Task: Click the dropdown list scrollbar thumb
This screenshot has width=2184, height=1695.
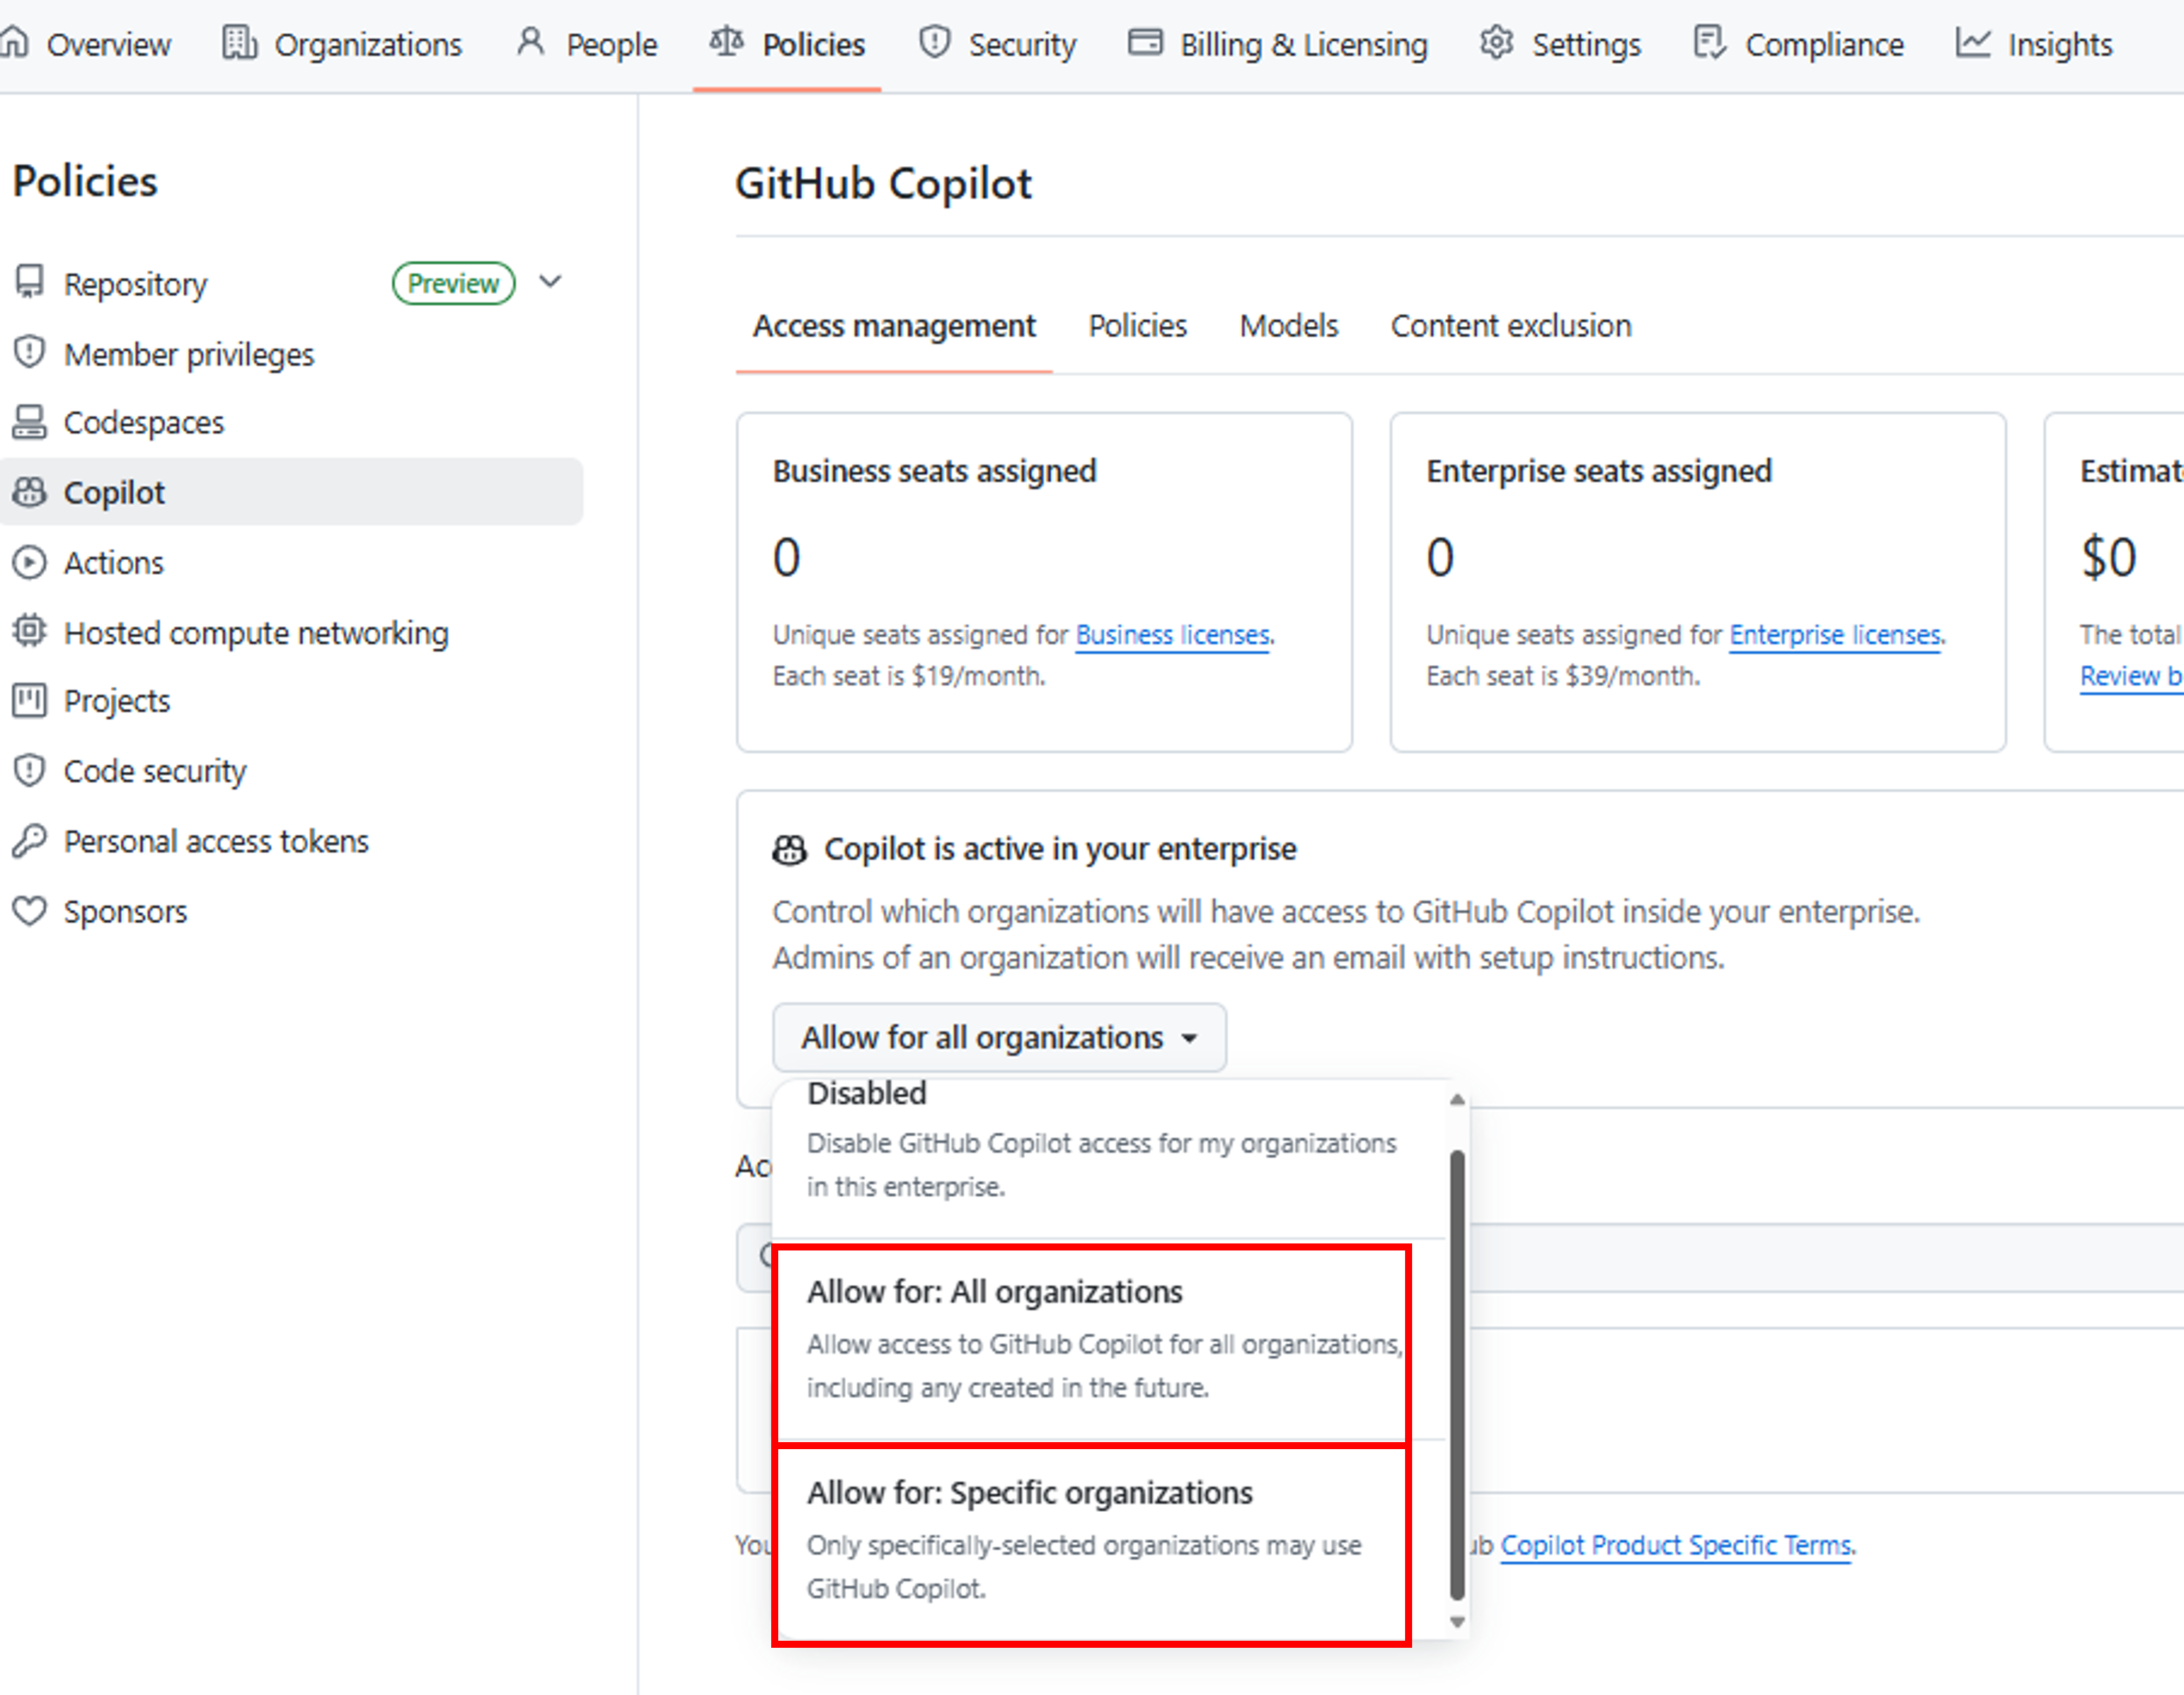Action: (1457, 1375)
